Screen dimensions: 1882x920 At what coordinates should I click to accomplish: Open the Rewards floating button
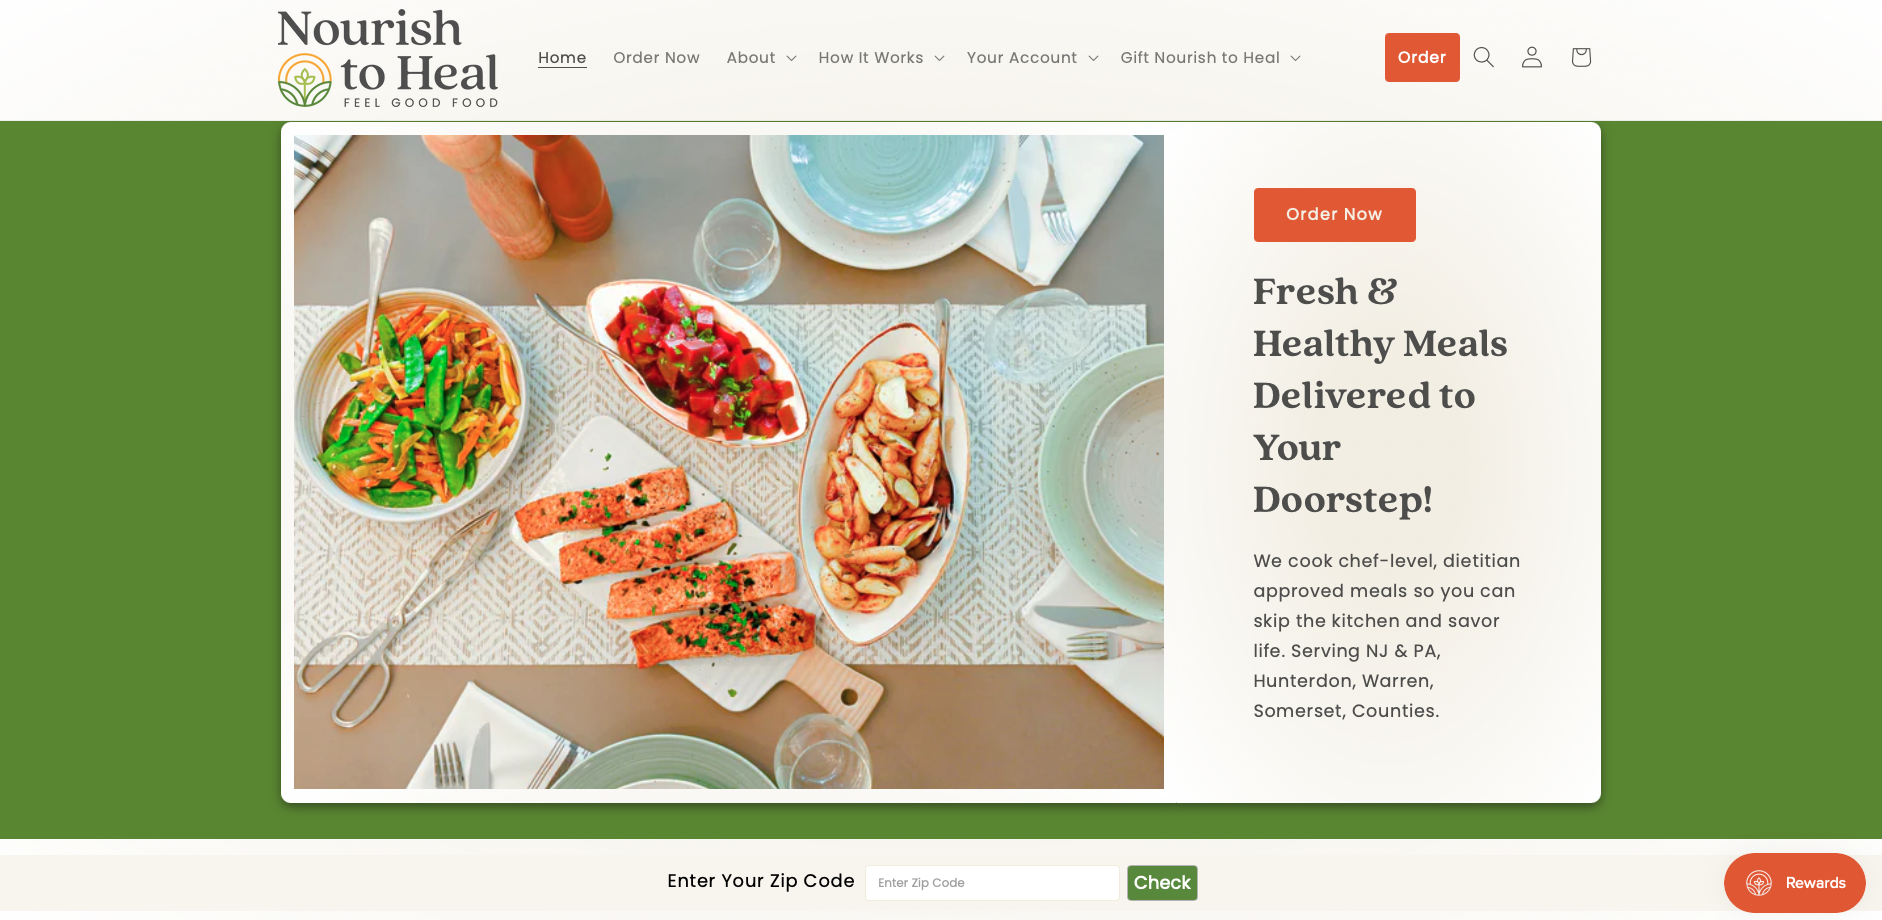click(x=1794, y=883)
